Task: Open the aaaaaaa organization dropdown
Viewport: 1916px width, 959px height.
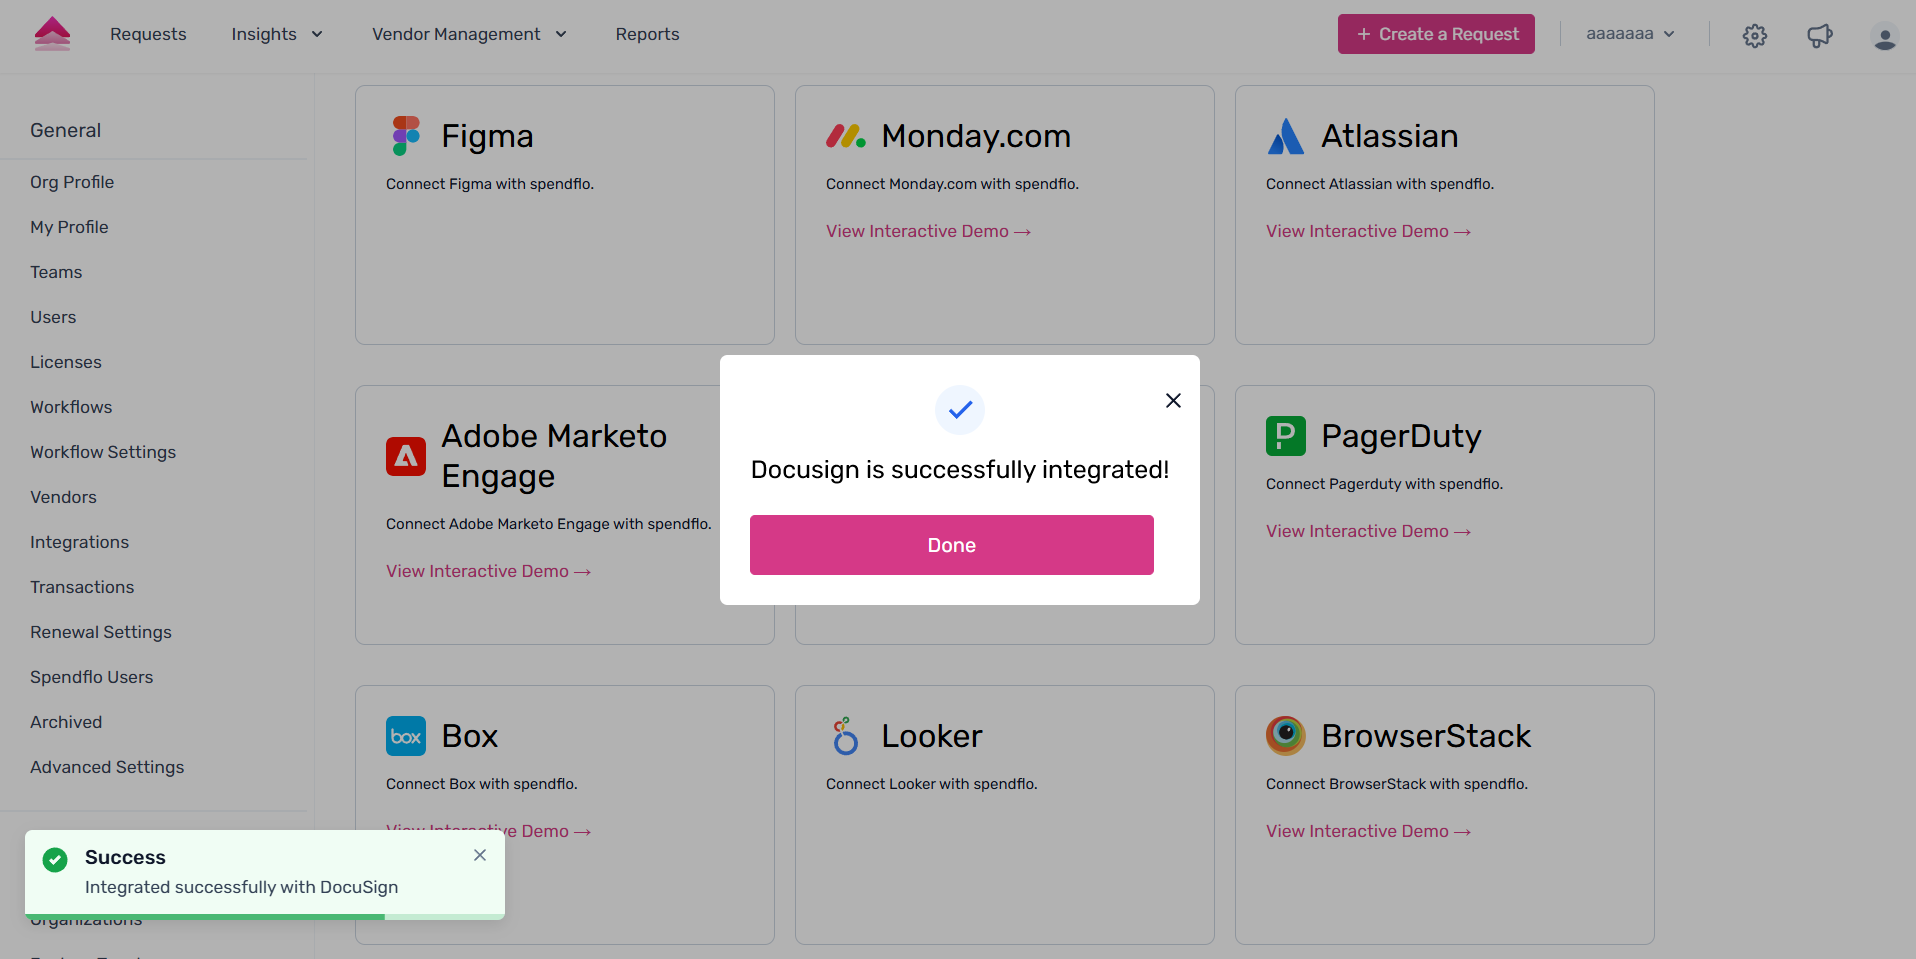Action: click(1630, 34)
